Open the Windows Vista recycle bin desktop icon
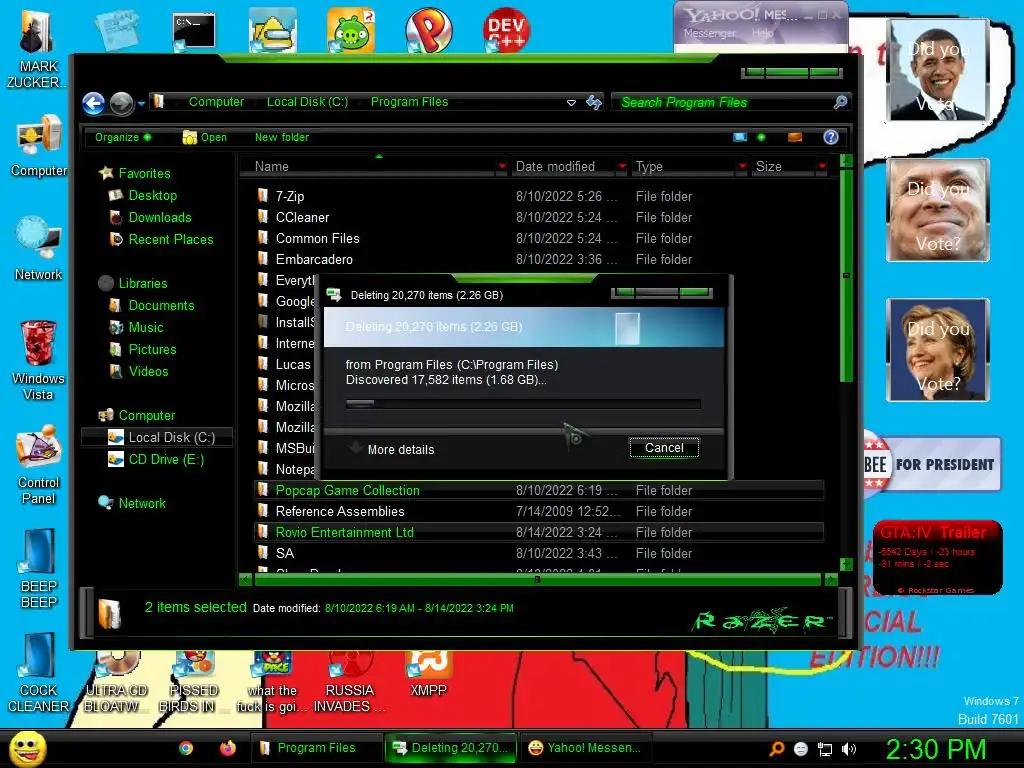This screenshot has width=1024, height=768. point(38,360)
